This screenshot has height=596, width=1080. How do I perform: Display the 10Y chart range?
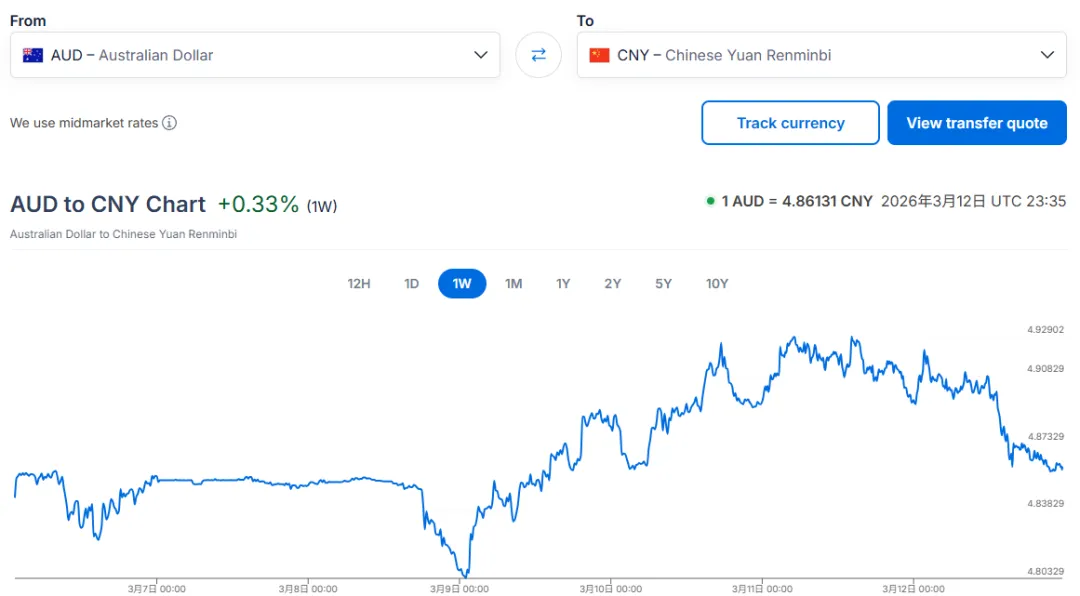click(x=717, y=284)
